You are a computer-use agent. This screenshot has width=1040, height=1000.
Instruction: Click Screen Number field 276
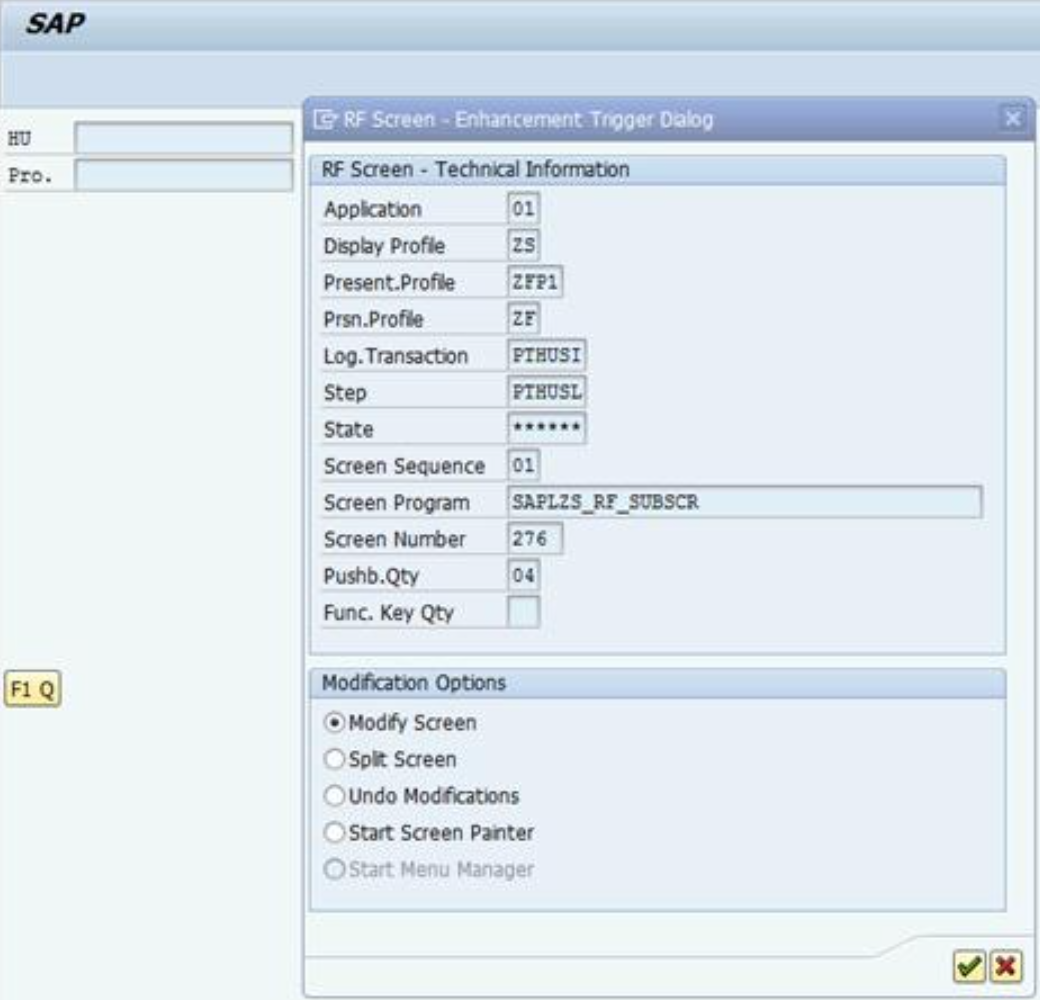click(x=535, y=538)
